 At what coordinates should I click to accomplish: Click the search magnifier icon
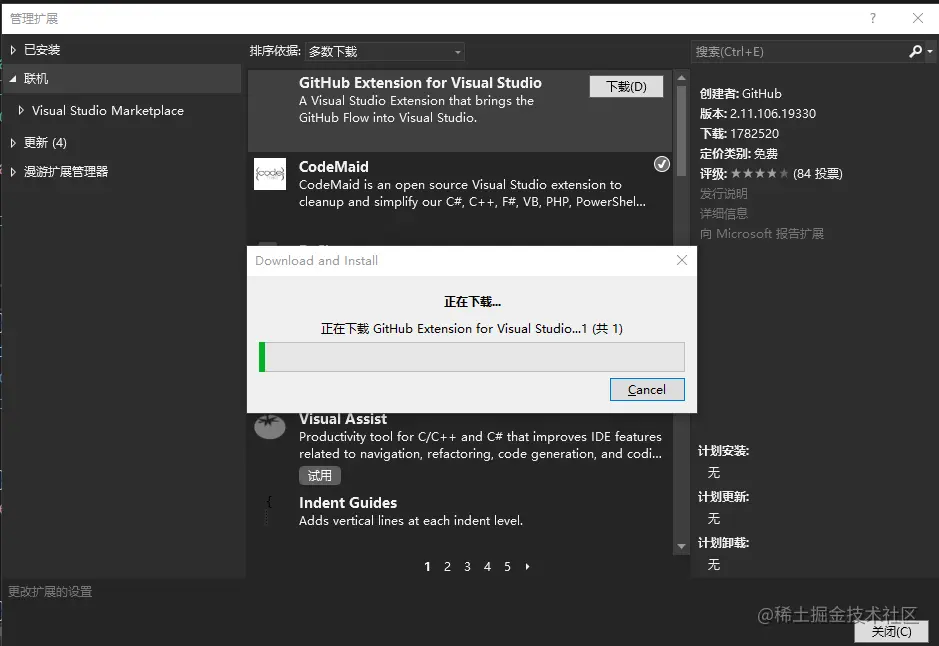(916, 51)
